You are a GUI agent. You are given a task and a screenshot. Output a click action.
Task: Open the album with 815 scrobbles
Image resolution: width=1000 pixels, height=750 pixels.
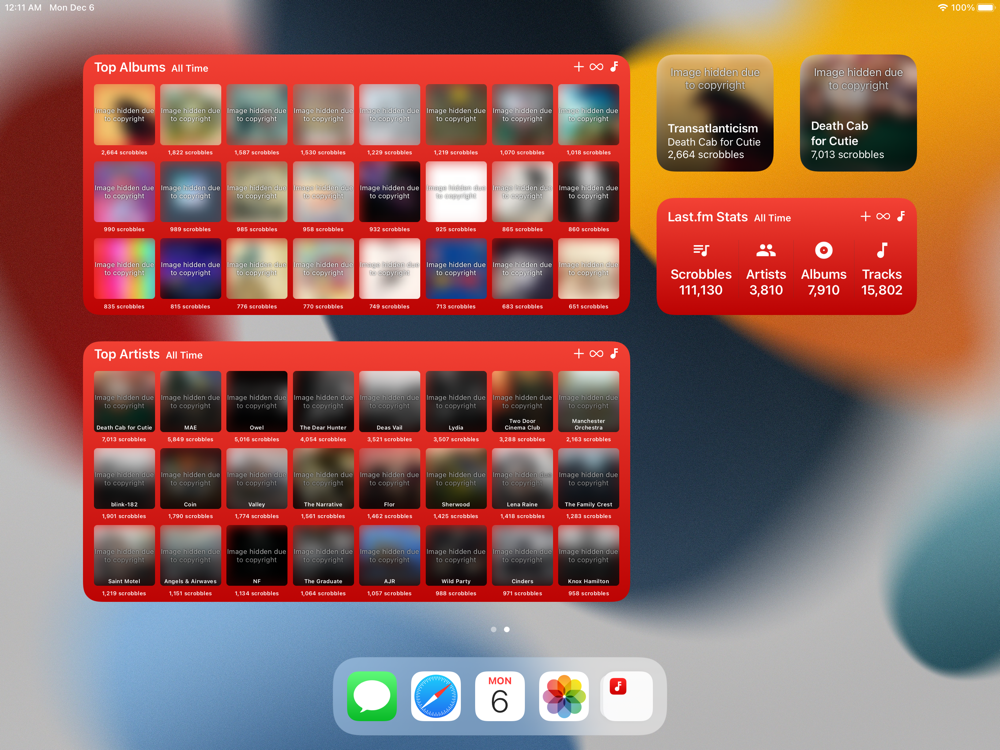[x=191, y=269]
